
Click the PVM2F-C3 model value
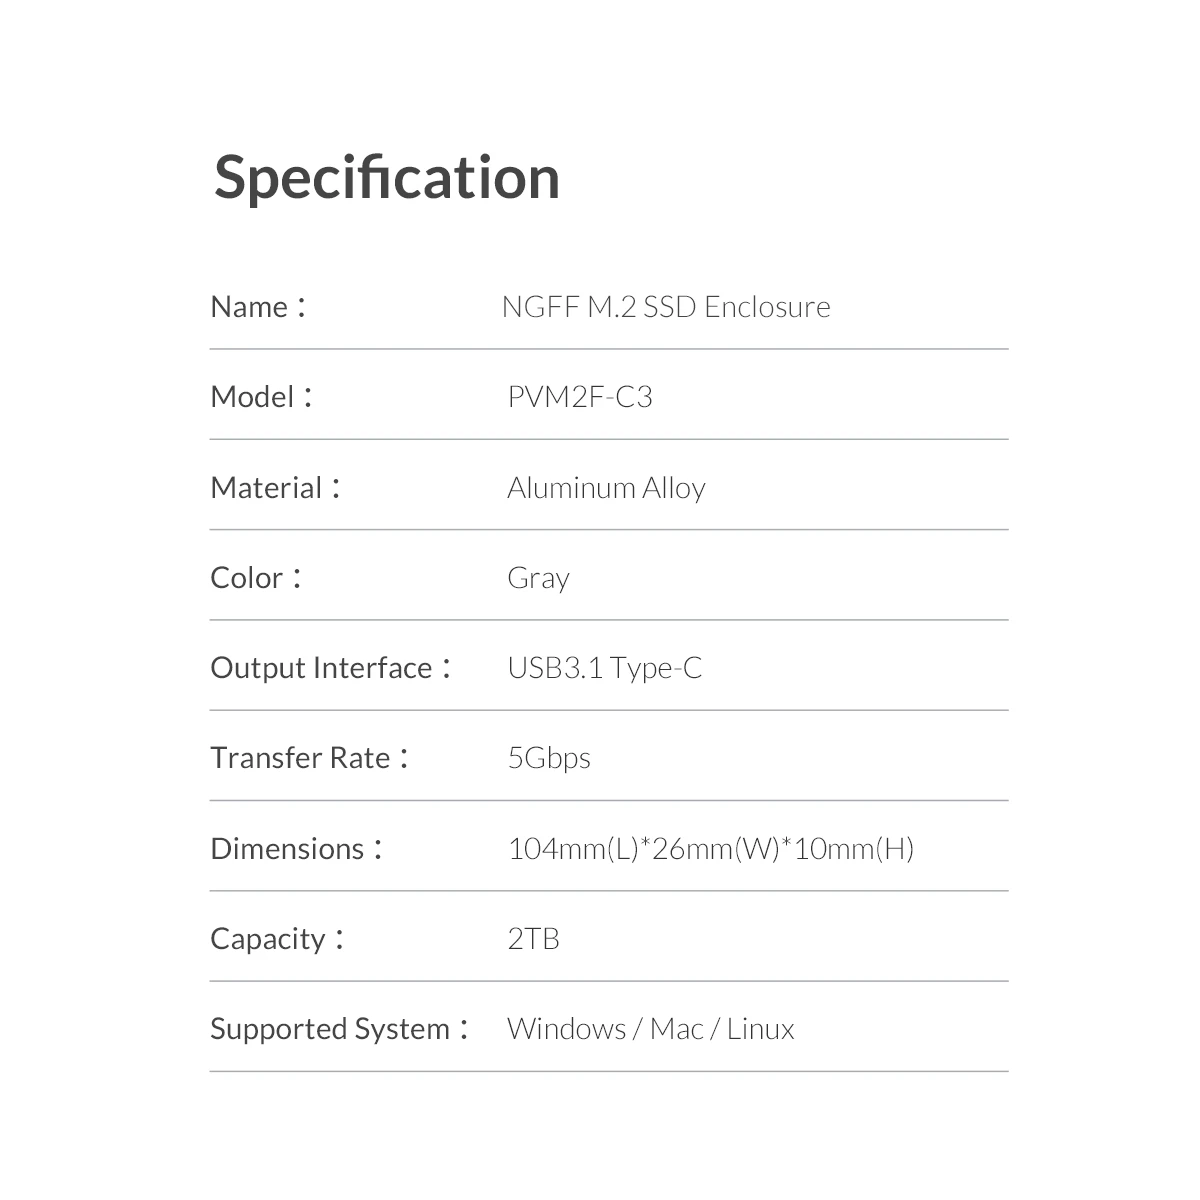click(x=580, y=397)
